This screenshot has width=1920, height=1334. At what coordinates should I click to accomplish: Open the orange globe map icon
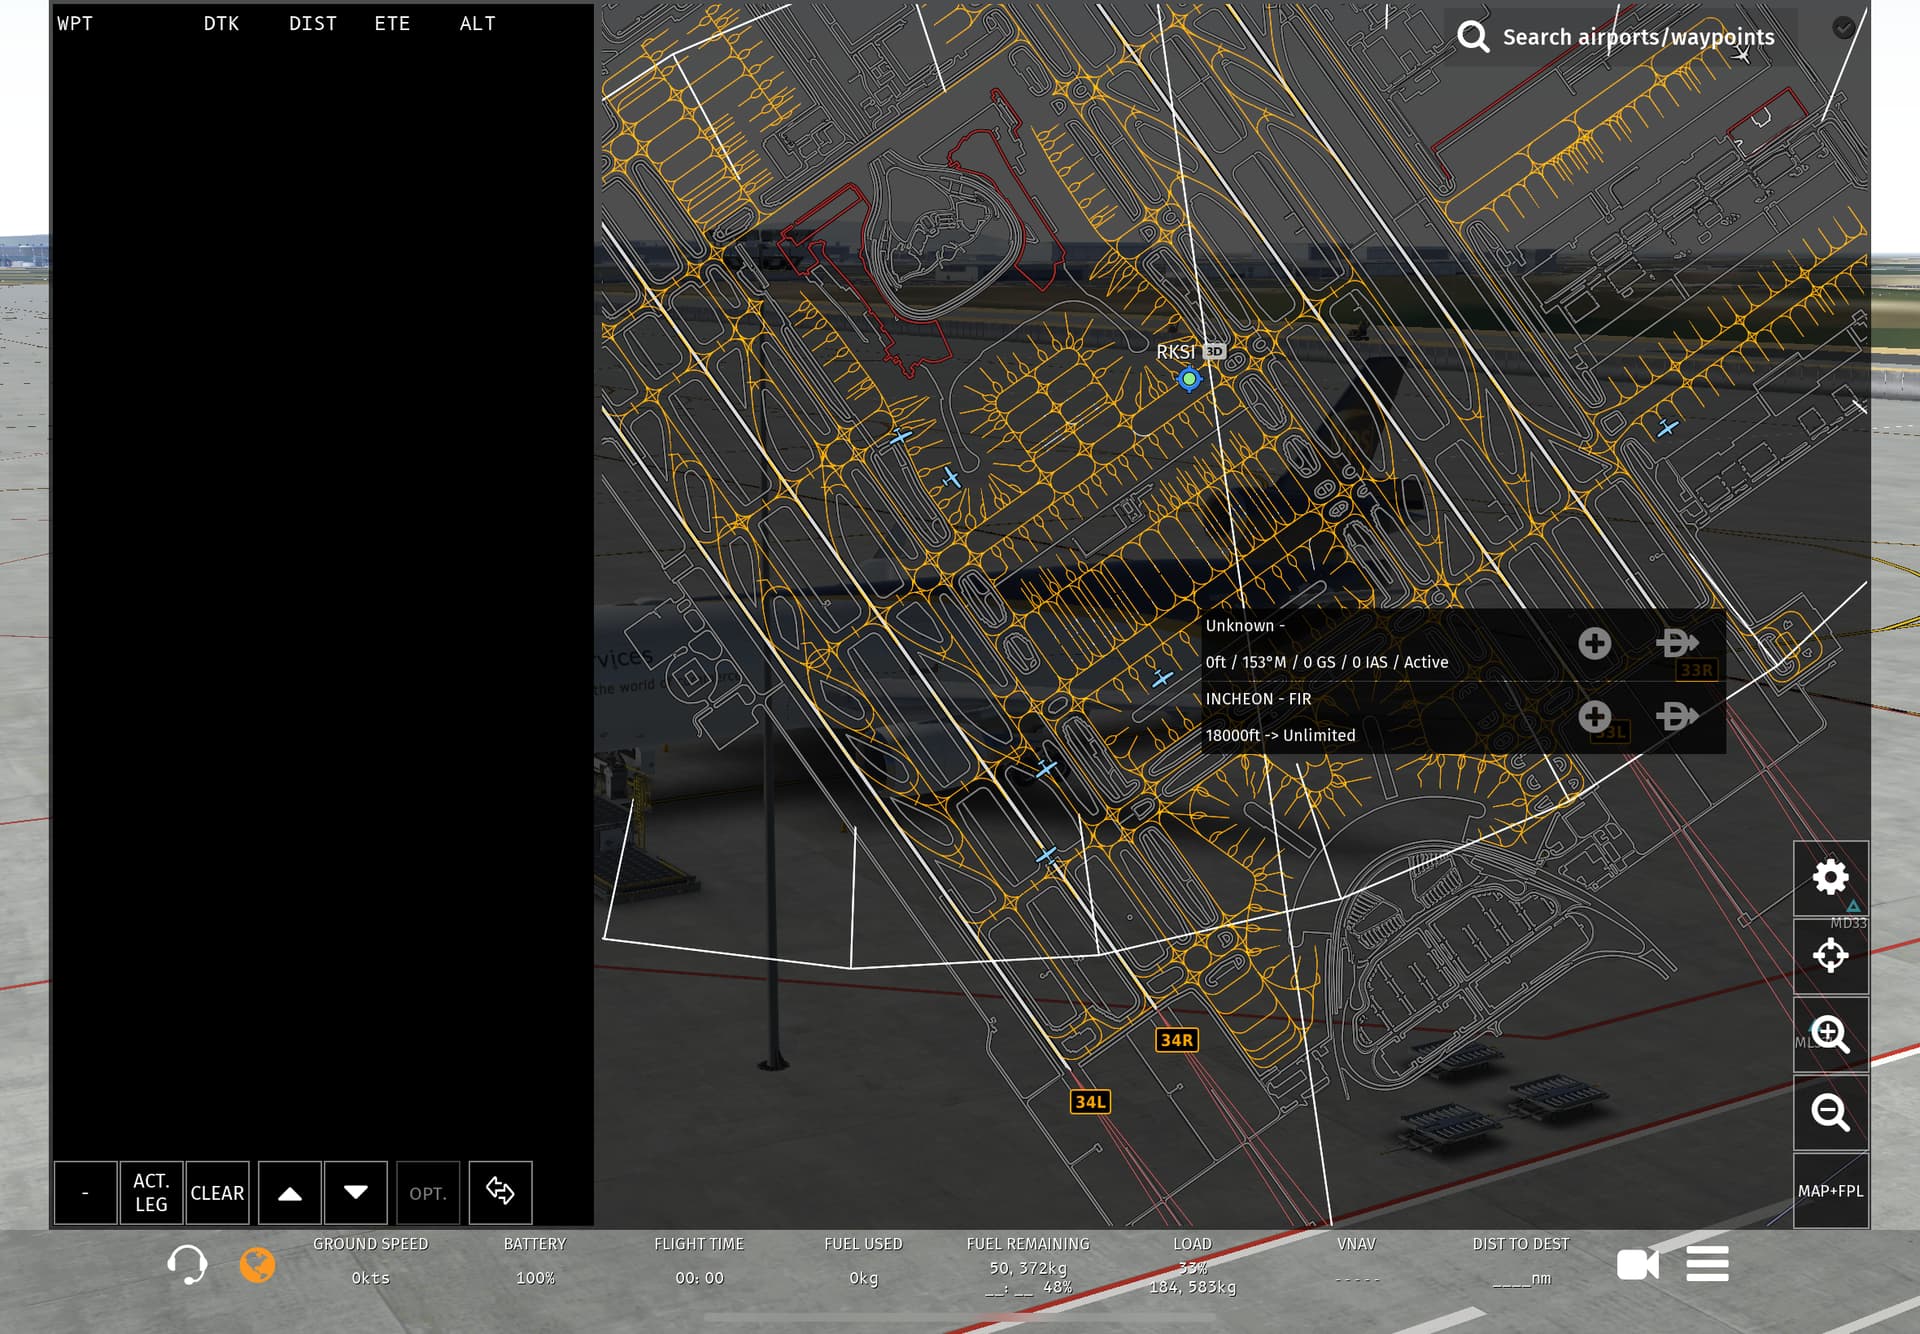pos(257,1265)
